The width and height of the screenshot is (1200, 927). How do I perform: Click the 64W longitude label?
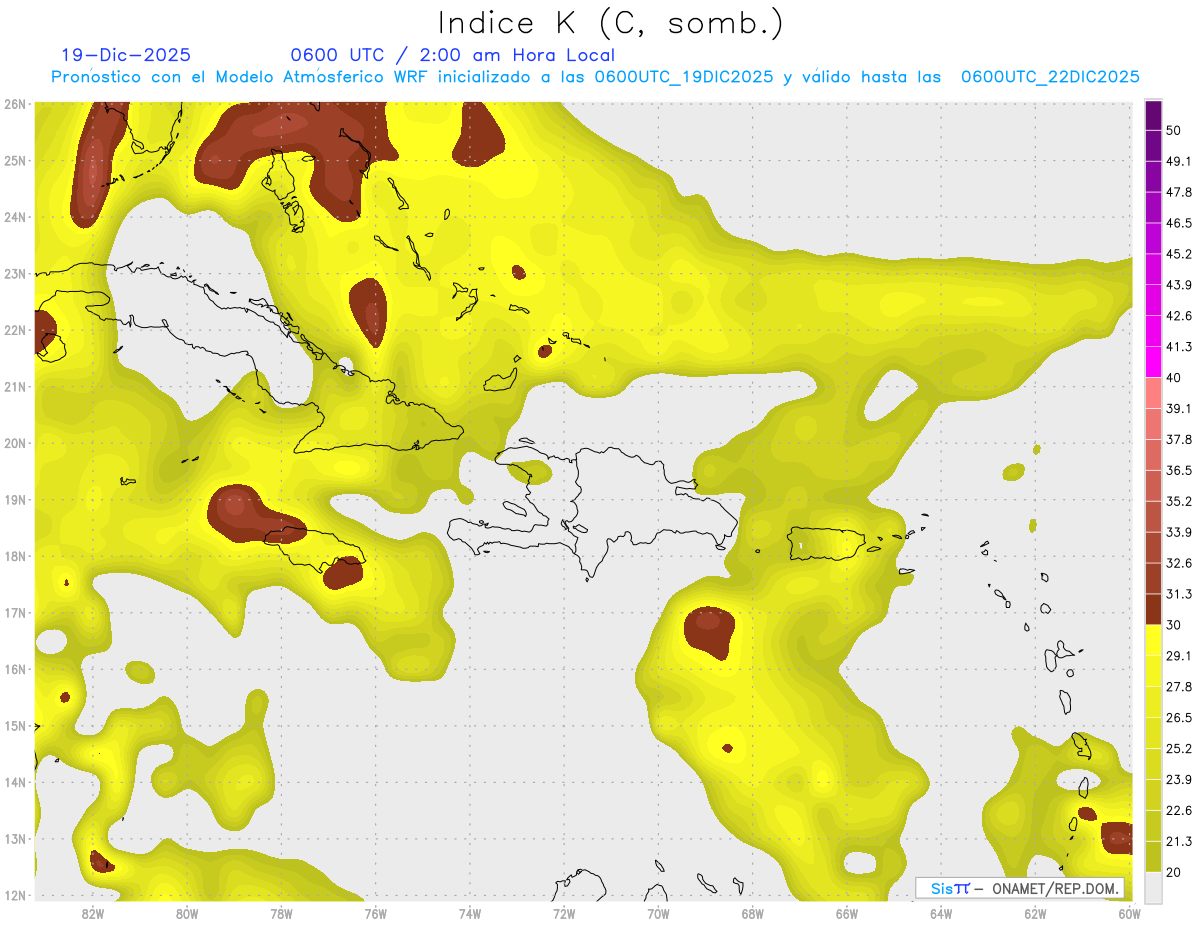pyautogui.click(x=941, y=913)
